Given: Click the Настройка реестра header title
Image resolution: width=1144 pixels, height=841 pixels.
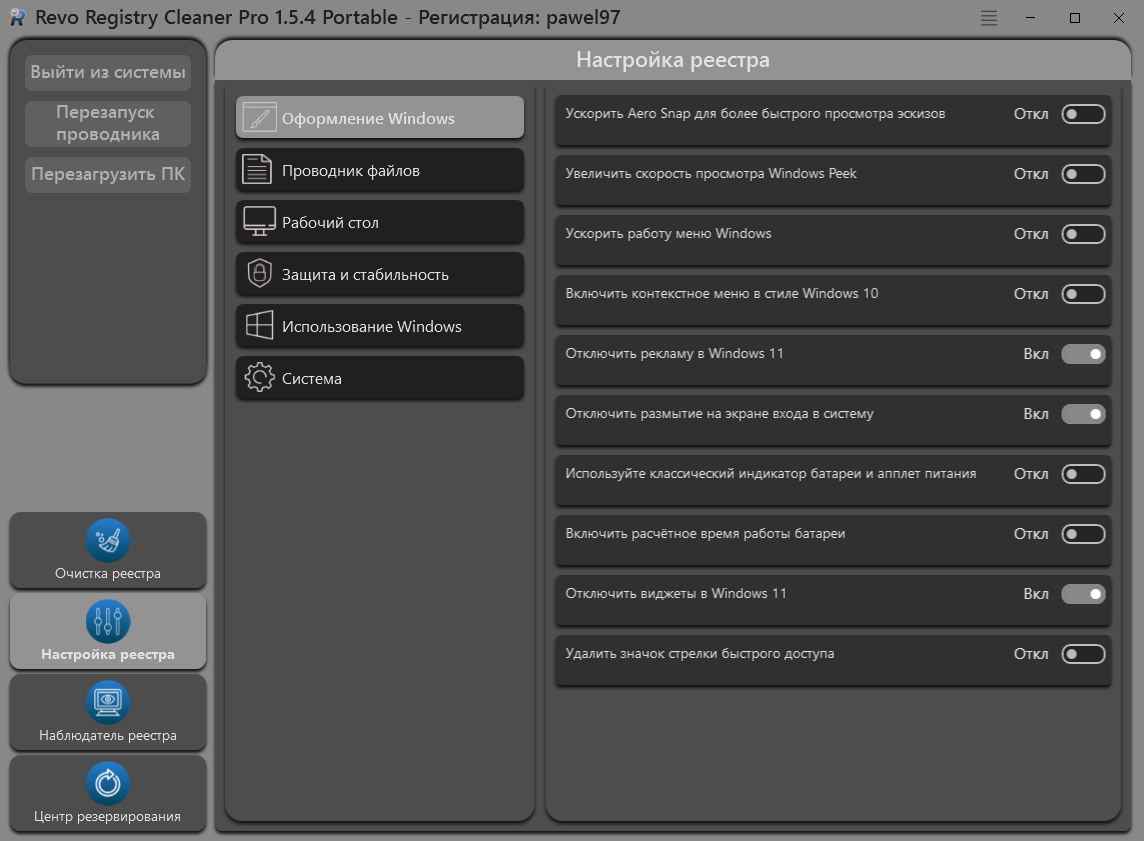Looking at the screenshot, I should 673,60.
